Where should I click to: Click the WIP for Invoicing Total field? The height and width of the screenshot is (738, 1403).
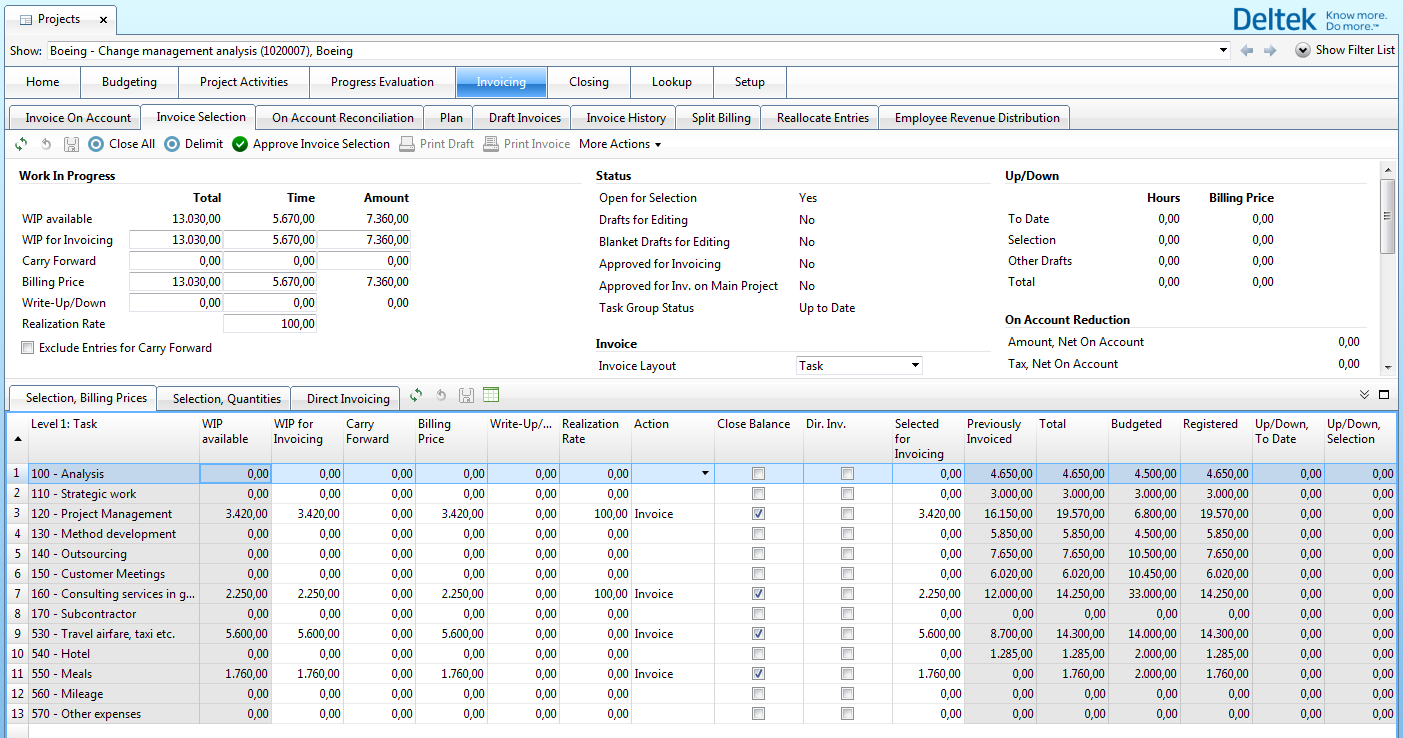pos(176,240)
